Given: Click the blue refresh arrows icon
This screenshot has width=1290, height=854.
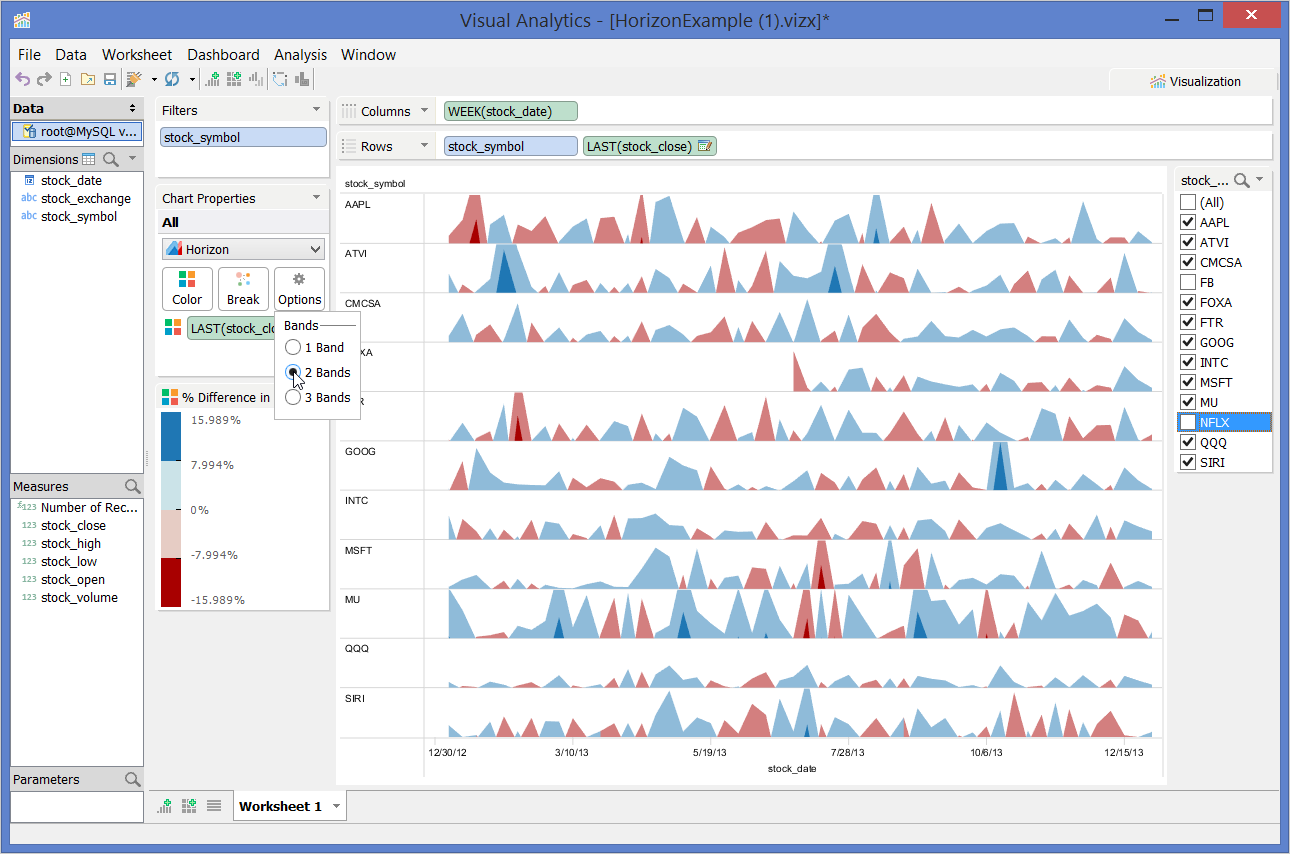Looking at the screenshot, I should [x=172, y=80].
